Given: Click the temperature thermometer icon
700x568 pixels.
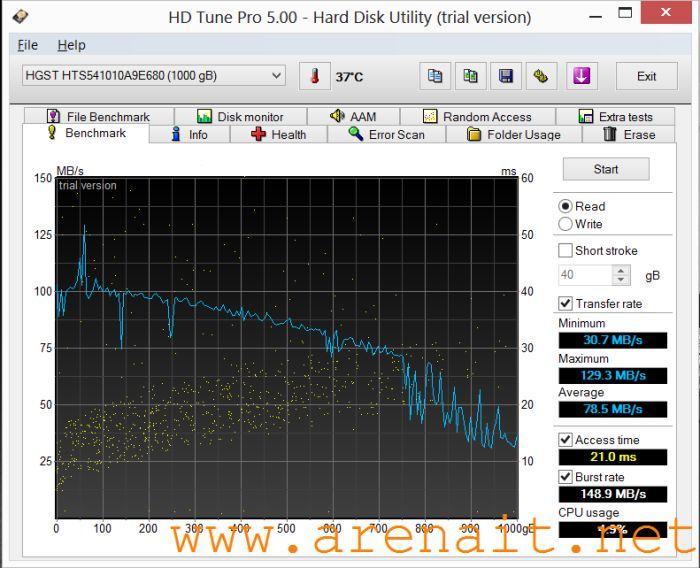Looking at the screenshot, I should click(x=314, y=76).
